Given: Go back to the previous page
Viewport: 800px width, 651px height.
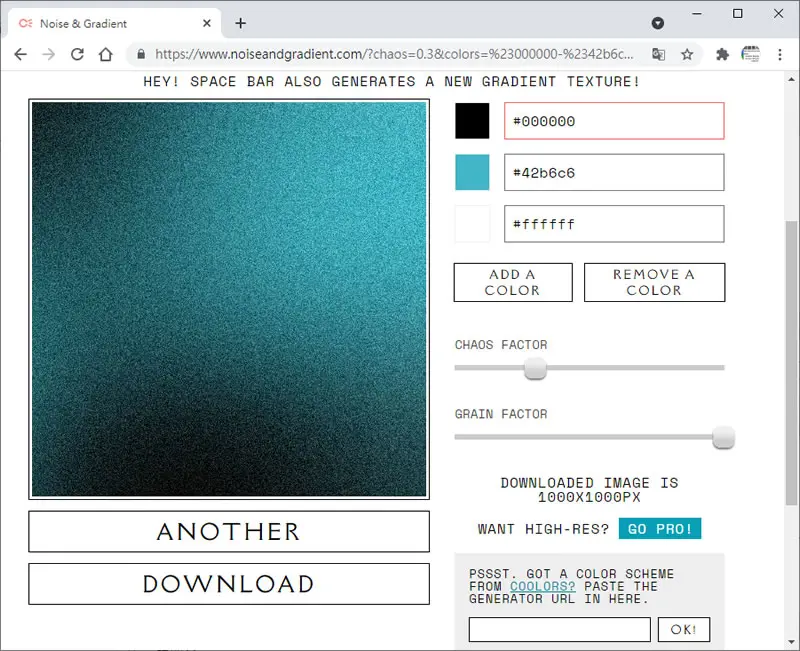Looking at the screenshot, I should [x=20, y=54].
